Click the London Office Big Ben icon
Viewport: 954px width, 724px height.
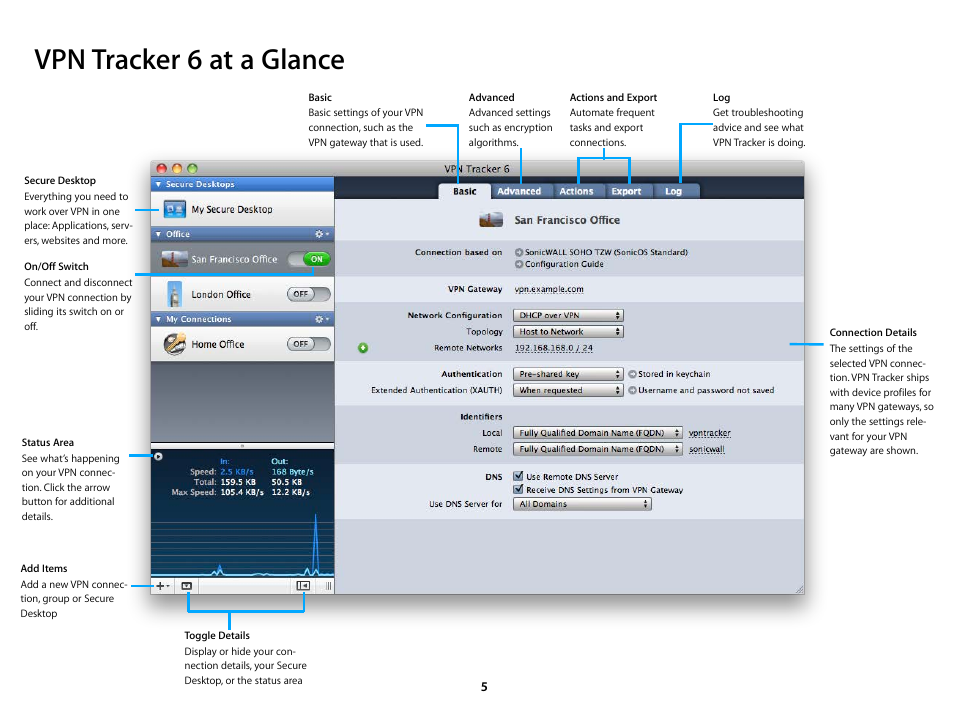click(x=175, y=294)
